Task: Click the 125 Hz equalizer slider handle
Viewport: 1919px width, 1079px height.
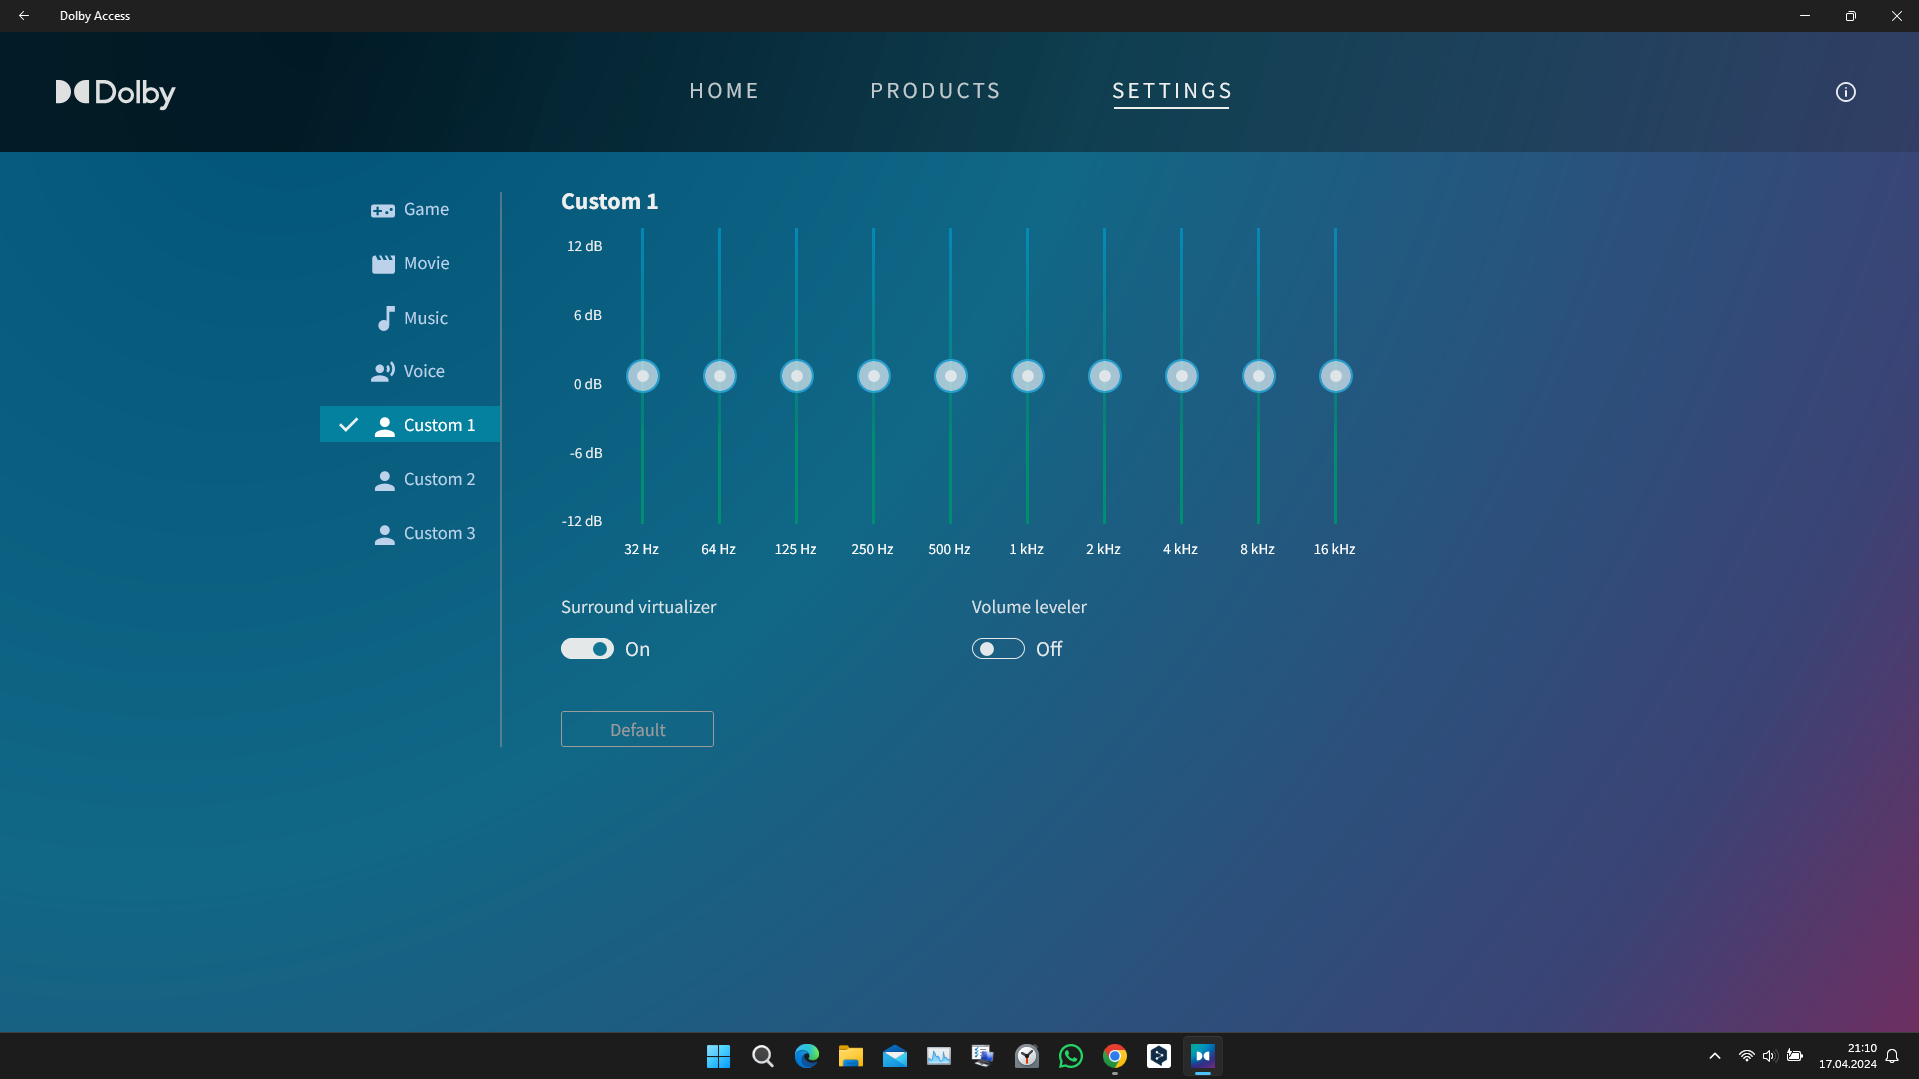Action: click(797, 376)
